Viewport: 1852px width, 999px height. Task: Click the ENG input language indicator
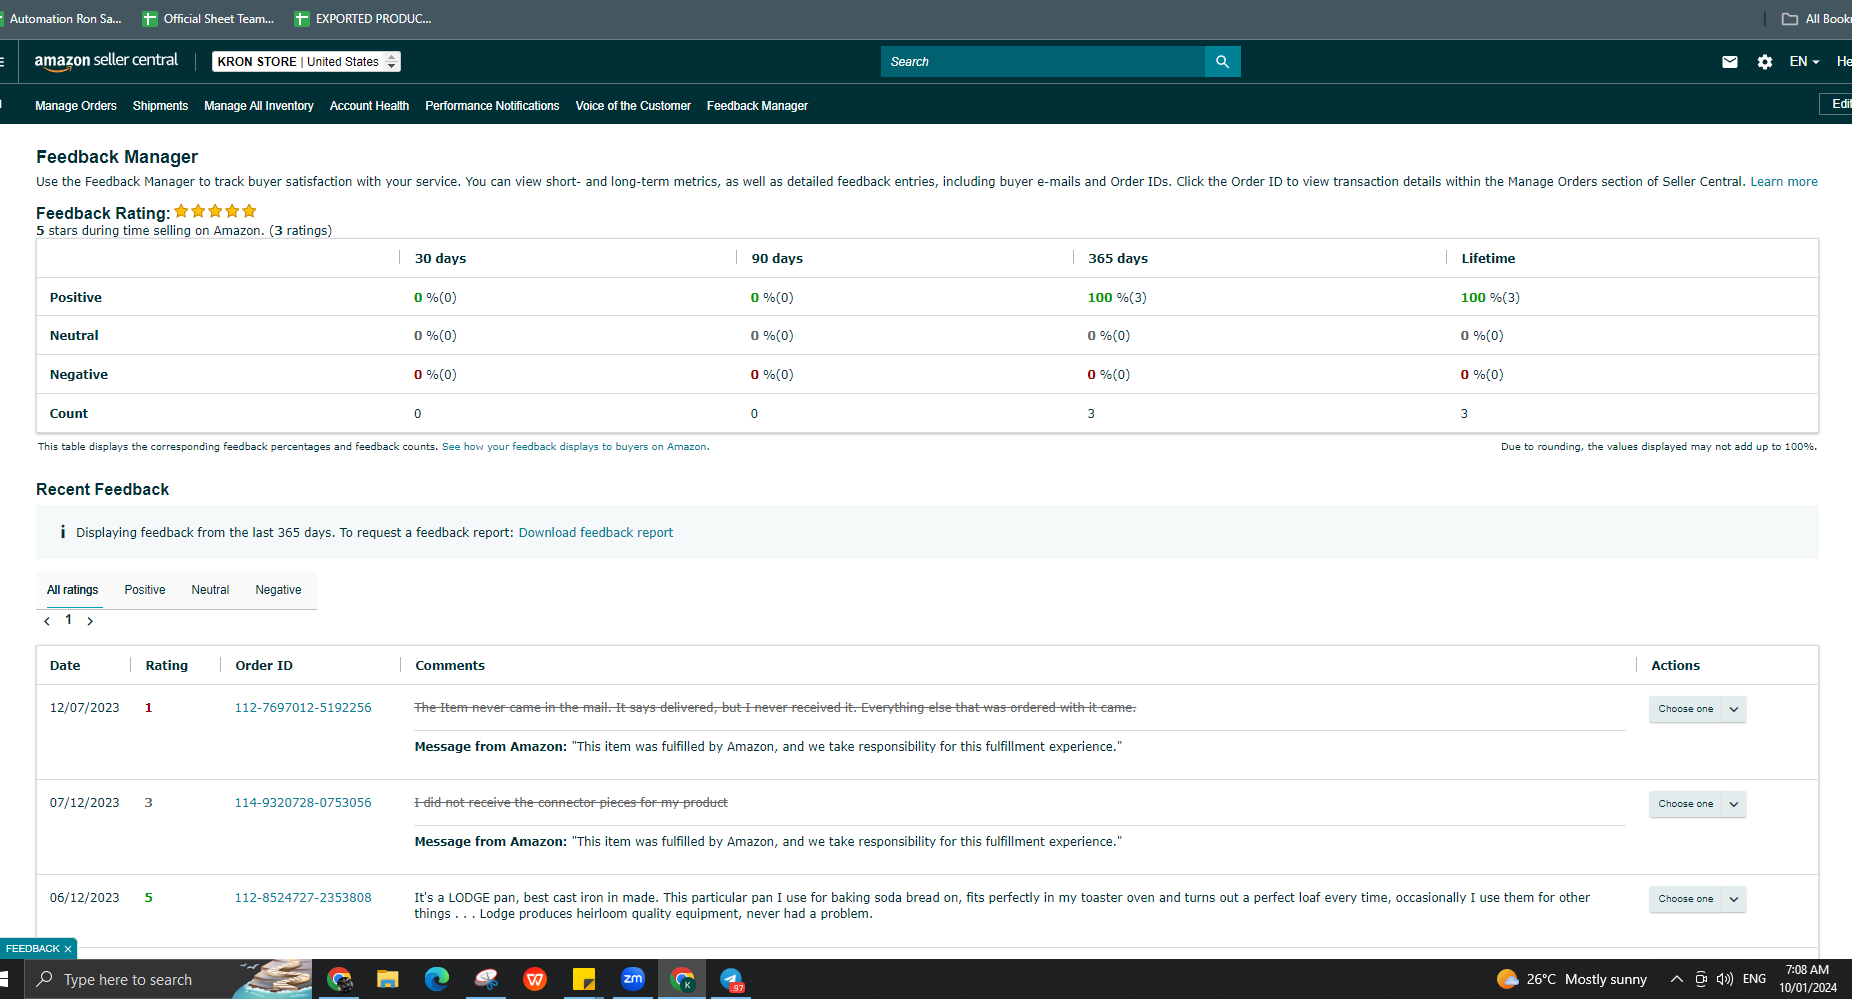pyautogui.click(x=1754, y=979)
